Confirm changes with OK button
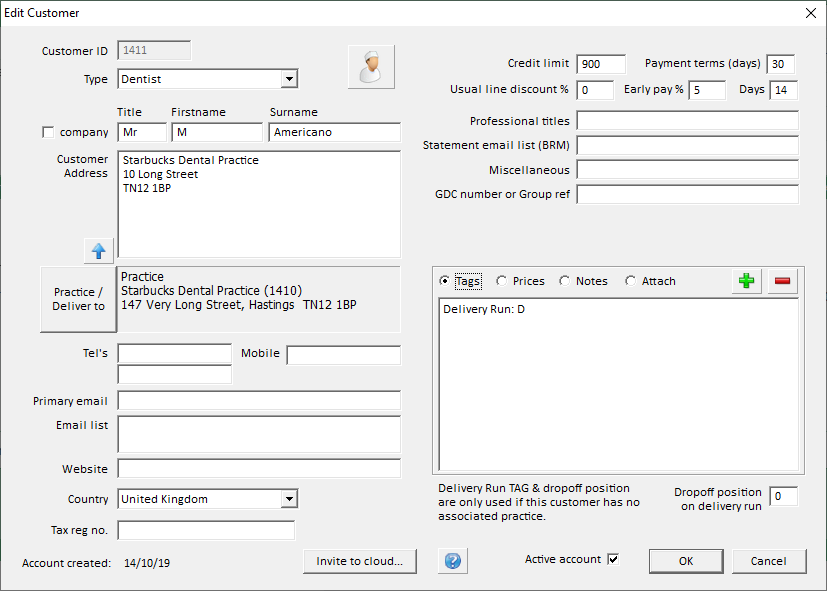 (x=686, y=561)
